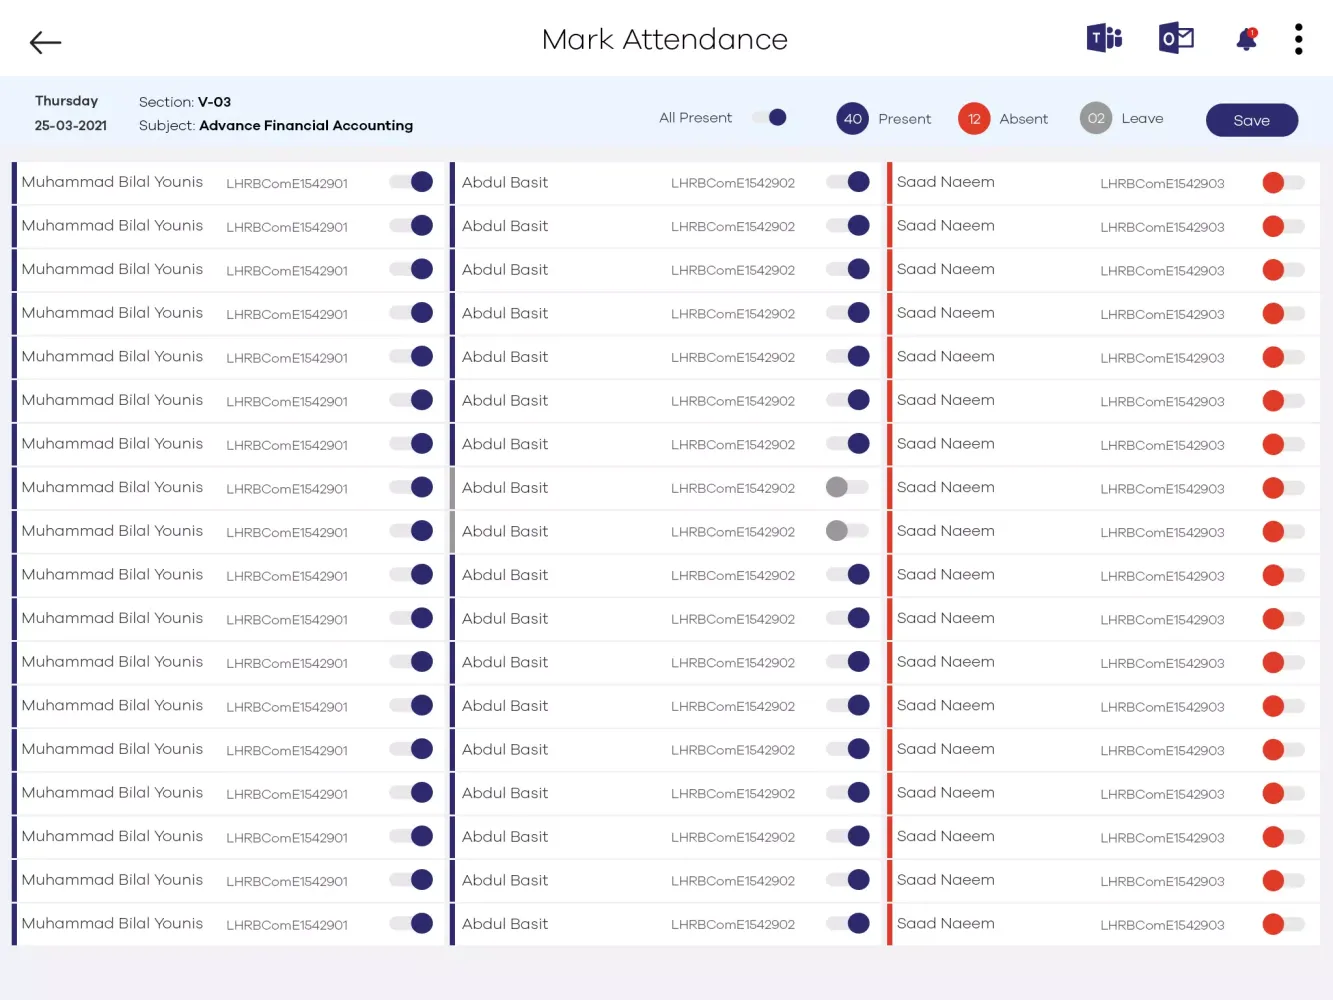Screen dimensions: 1333x1000
Task: Click the Thursday day label
Action: pyautogui.click(x=67, y=101)
